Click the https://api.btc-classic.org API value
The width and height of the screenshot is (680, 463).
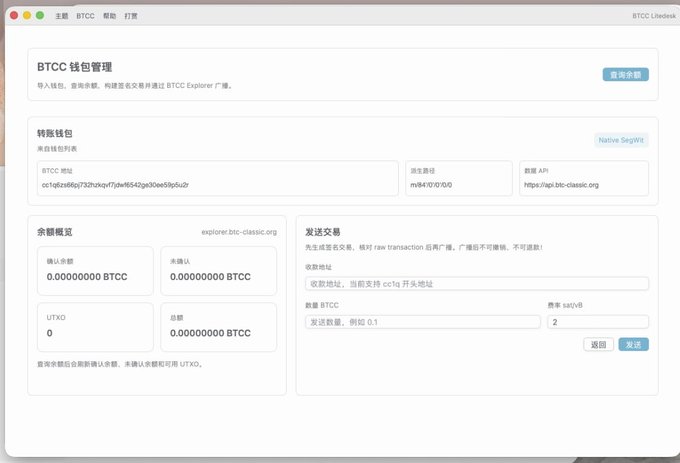click(561, 185)
